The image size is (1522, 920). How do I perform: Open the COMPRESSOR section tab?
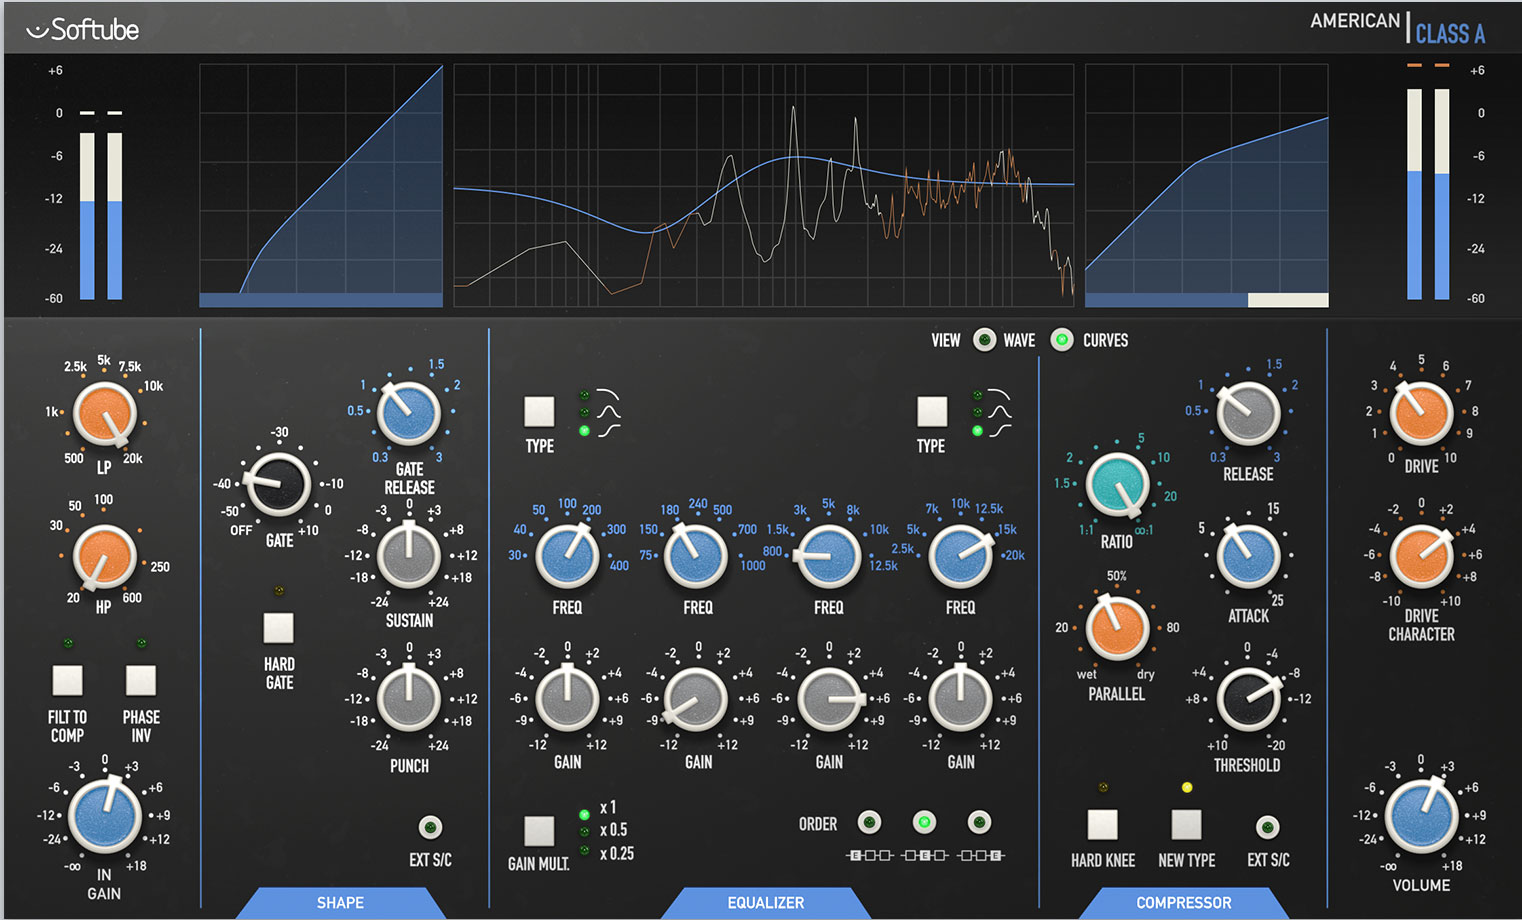[1183, 902]
